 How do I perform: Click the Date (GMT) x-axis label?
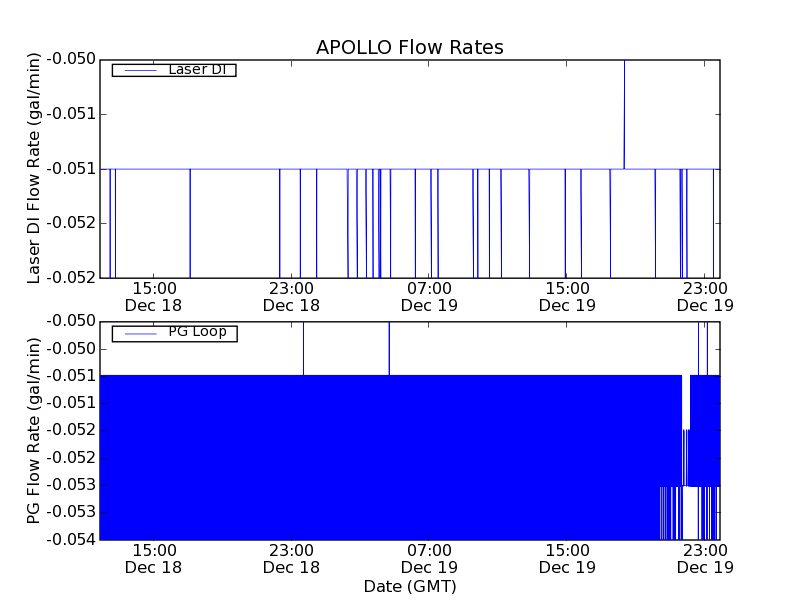[x=409, y=586]
